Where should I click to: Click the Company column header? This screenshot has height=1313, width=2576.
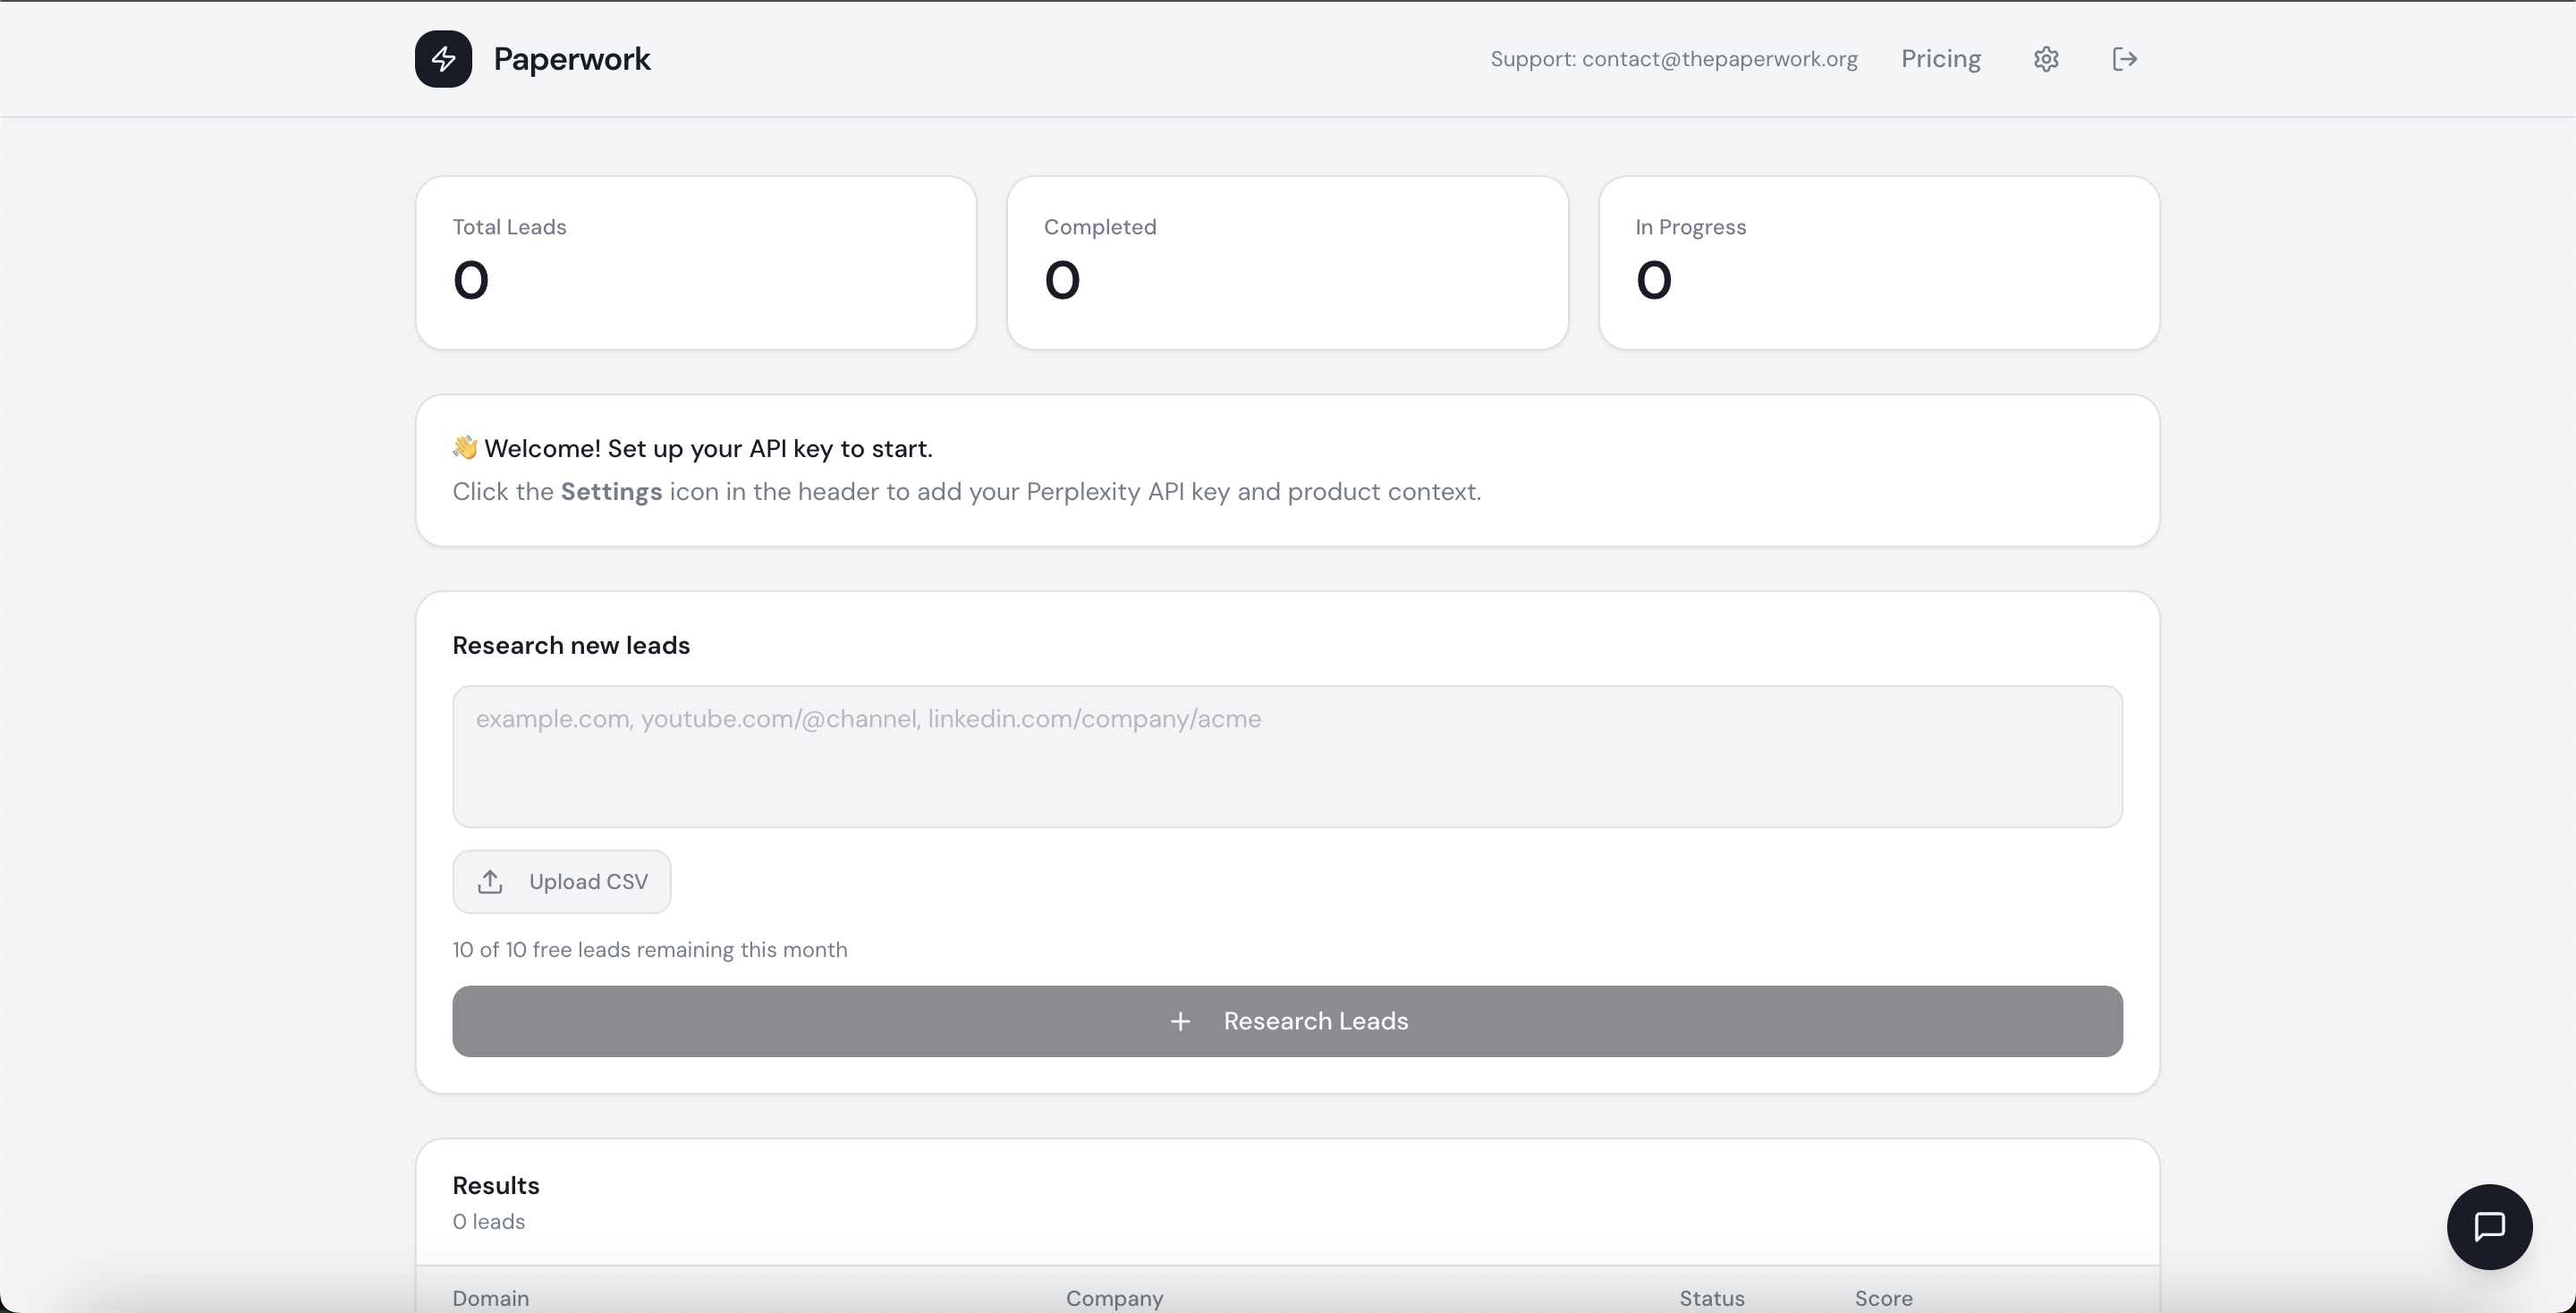1114,1298
